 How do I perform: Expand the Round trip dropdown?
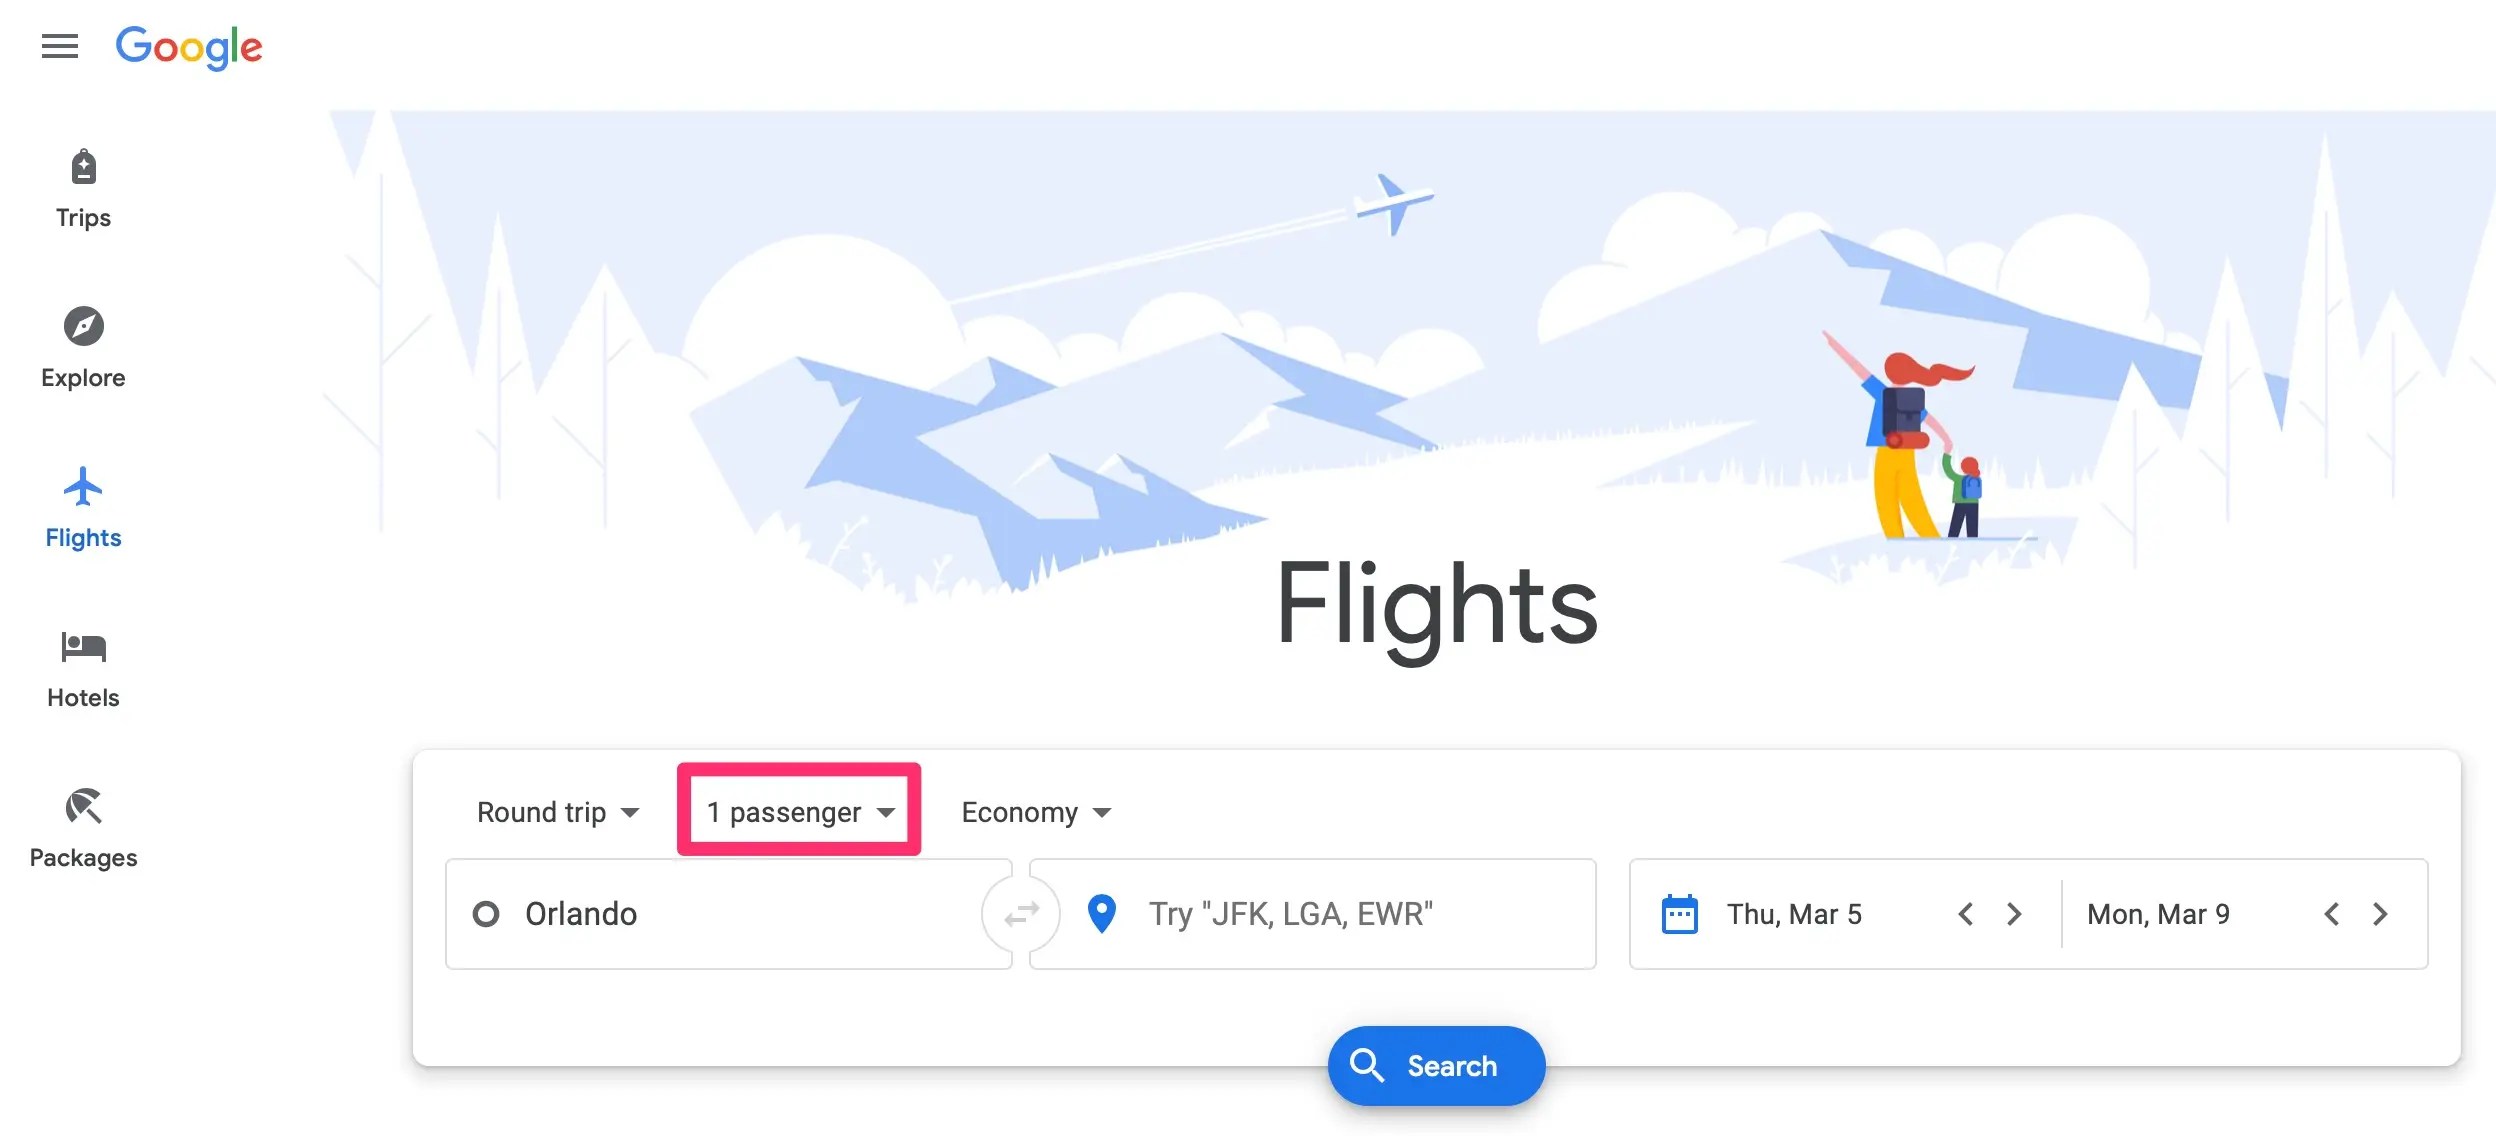[557, 812]
